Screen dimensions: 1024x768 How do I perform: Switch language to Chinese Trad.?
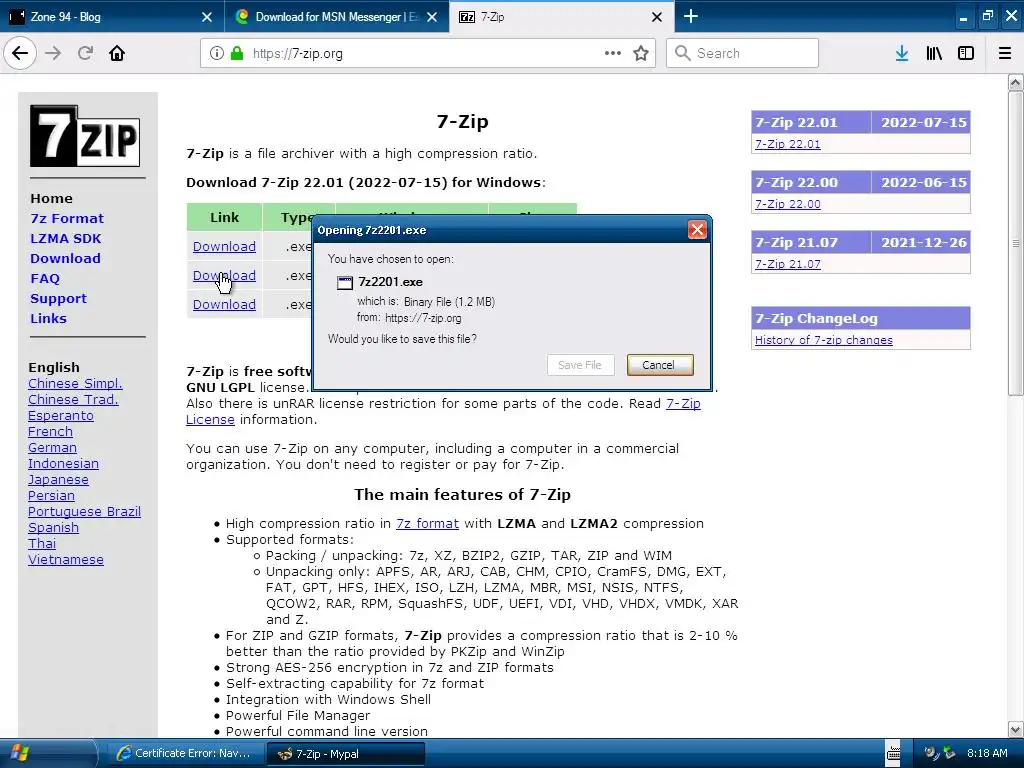click(x=73, y=399)
